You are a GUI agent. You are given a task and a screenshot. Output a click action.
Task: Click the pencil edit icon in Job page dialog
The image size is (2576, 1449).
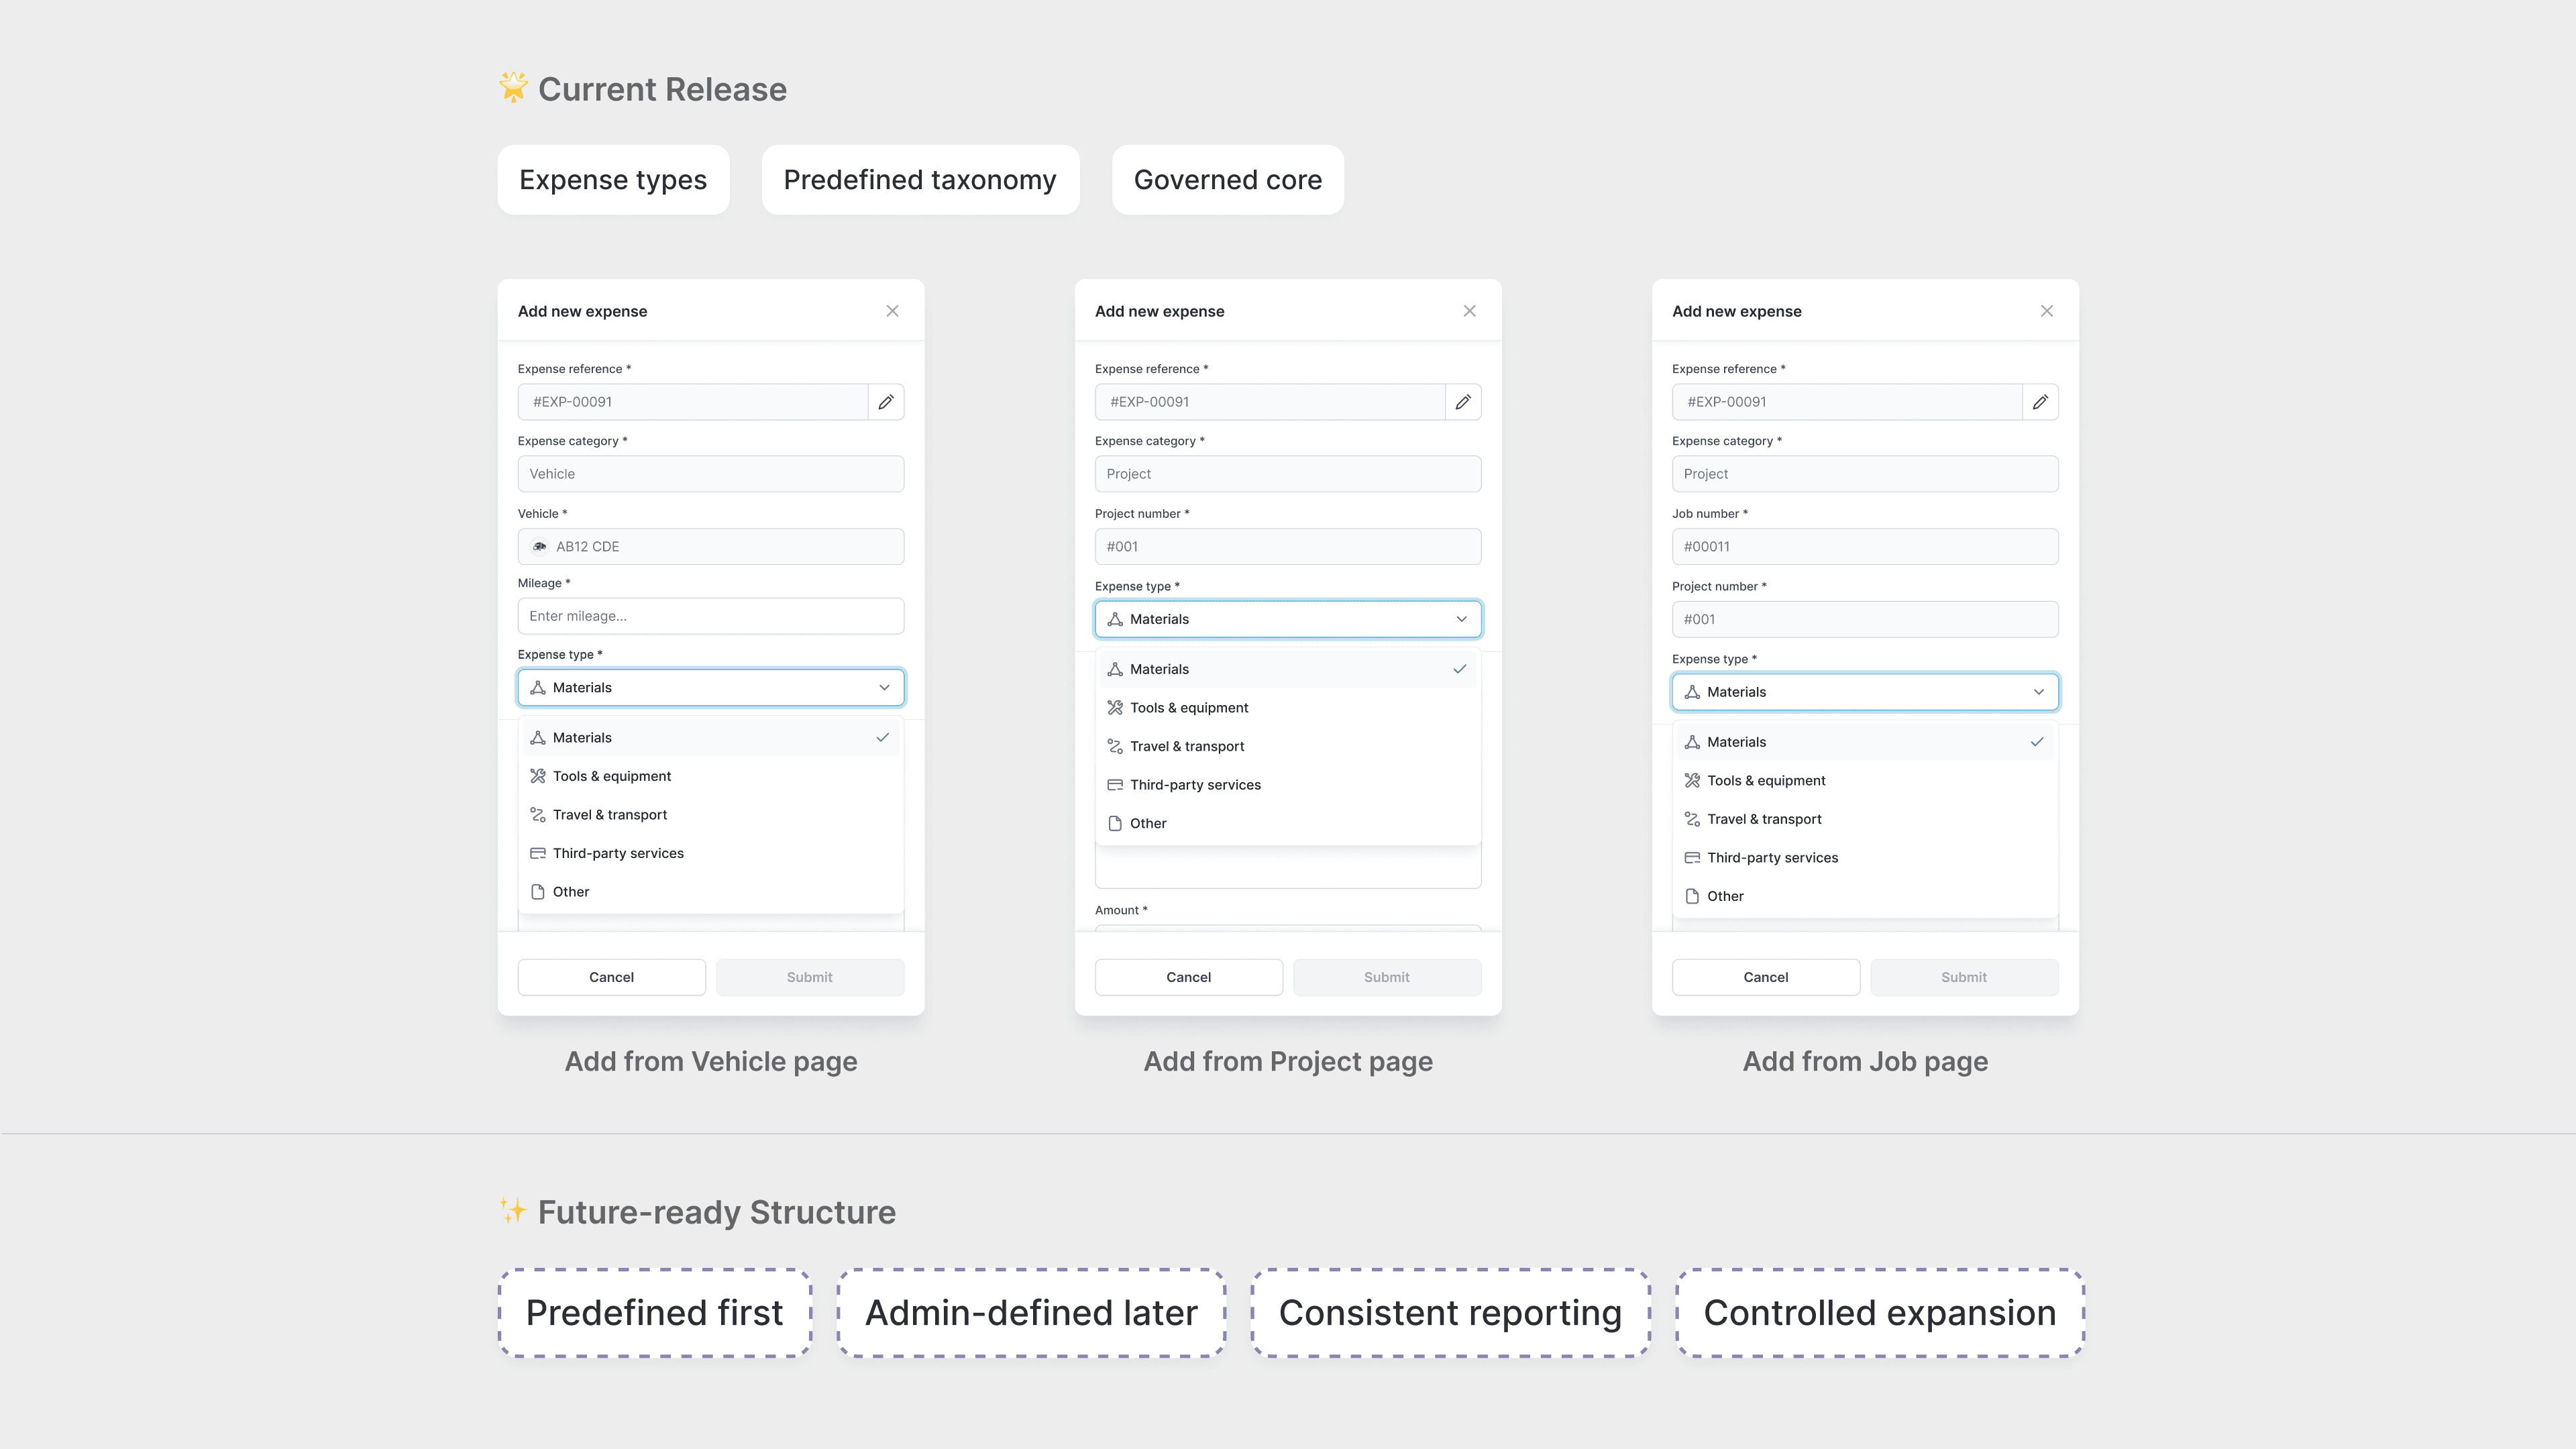click(2040, 402)
